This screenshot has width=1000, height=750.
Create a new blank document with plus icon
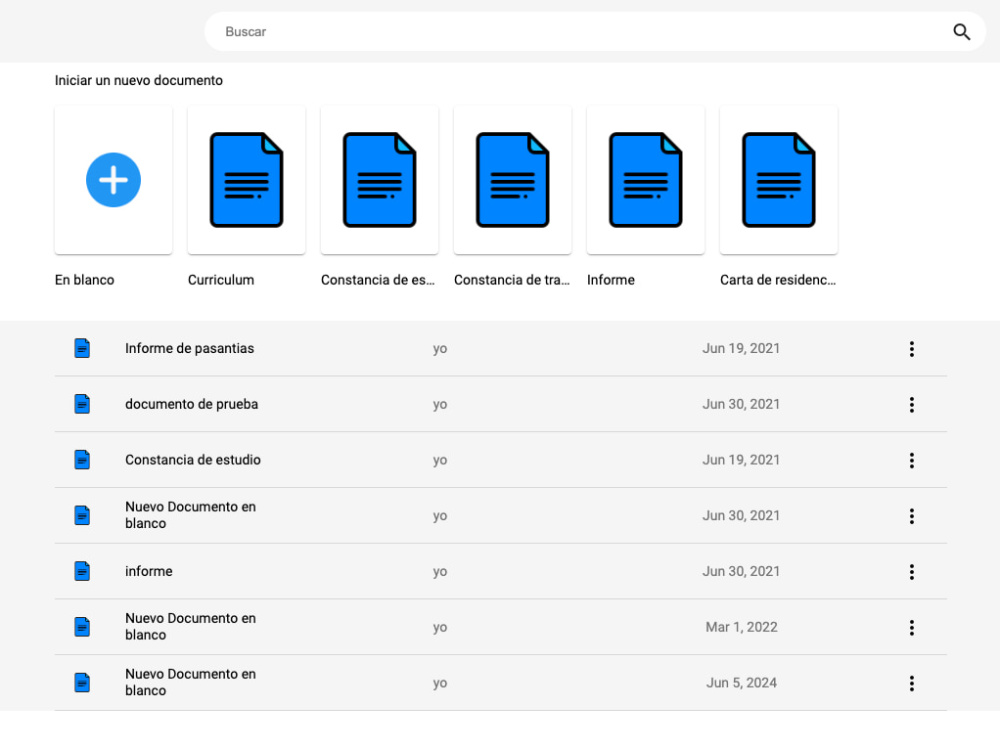(x=114, y=180)
